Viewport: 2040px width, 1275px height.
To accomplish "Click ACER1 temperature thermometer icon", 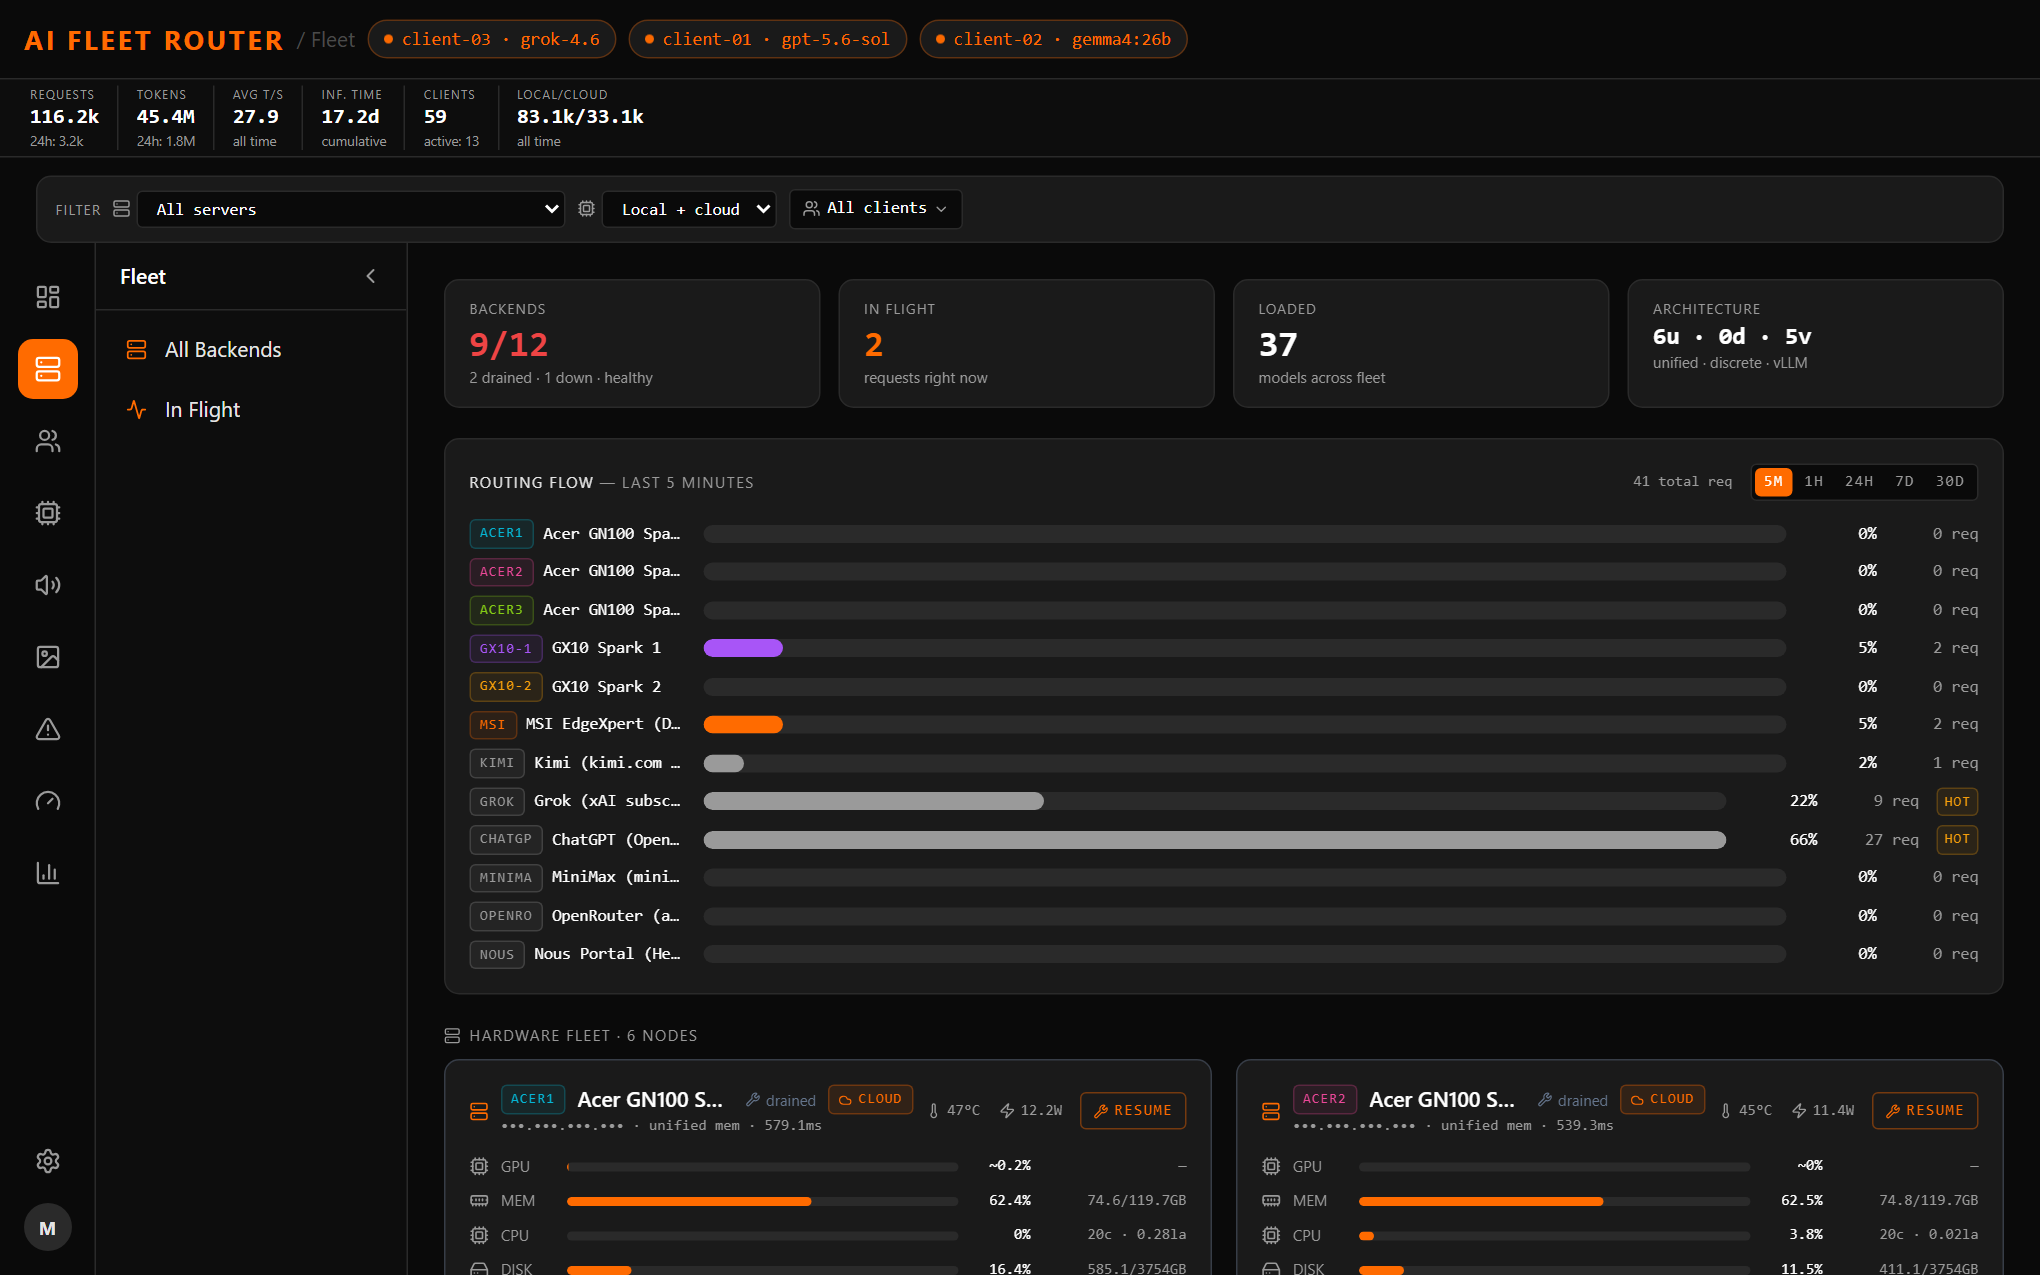I will [934, 1111].
